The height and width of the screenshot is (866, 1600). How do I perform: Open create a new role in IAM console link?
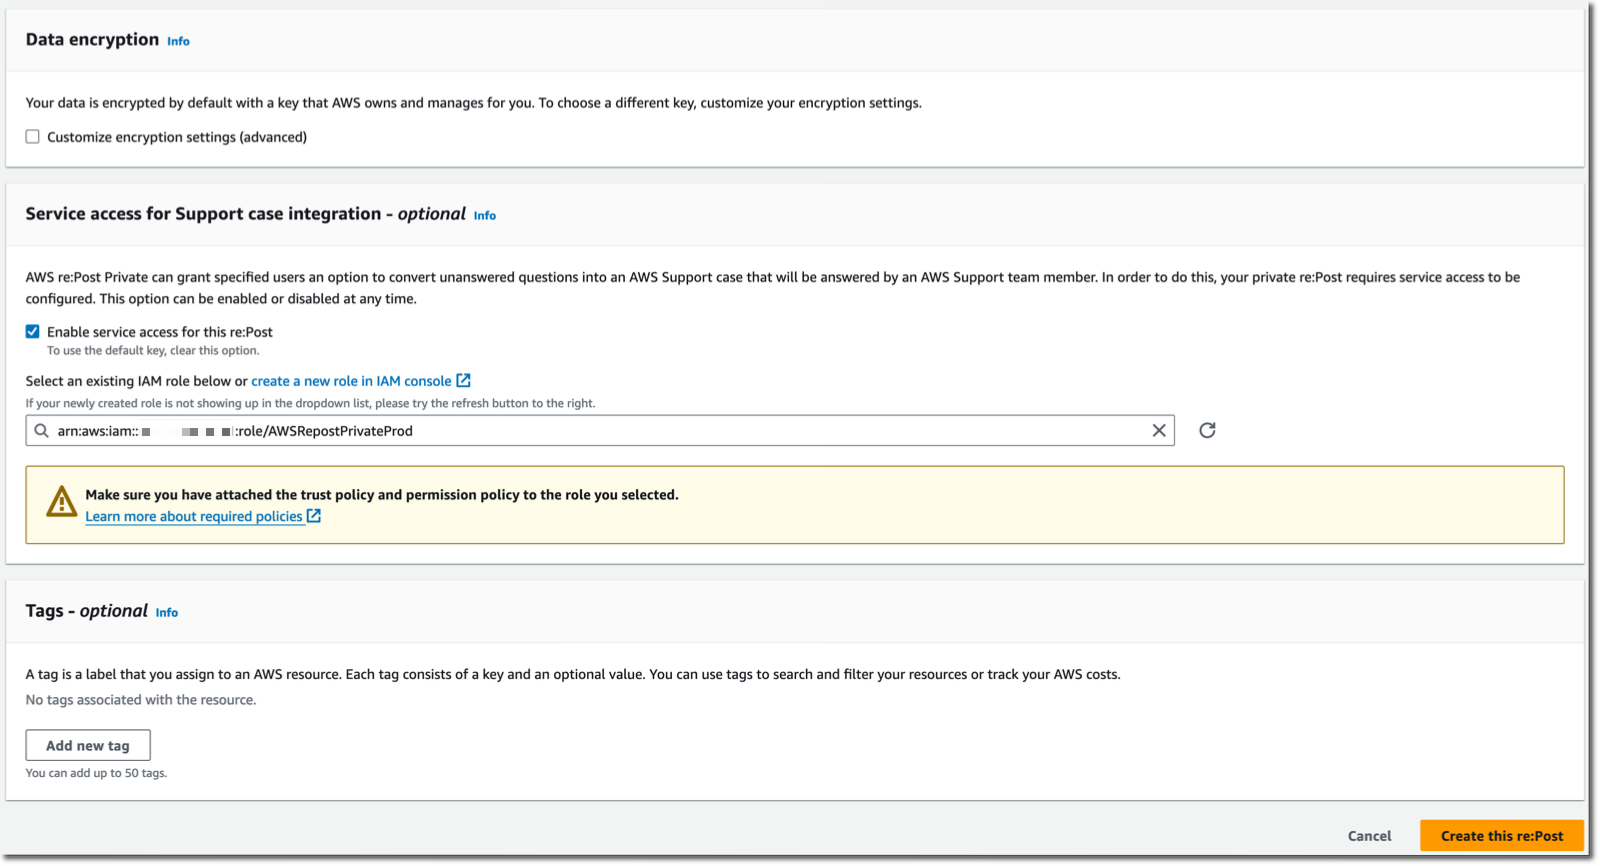click(x=351, y=381)
